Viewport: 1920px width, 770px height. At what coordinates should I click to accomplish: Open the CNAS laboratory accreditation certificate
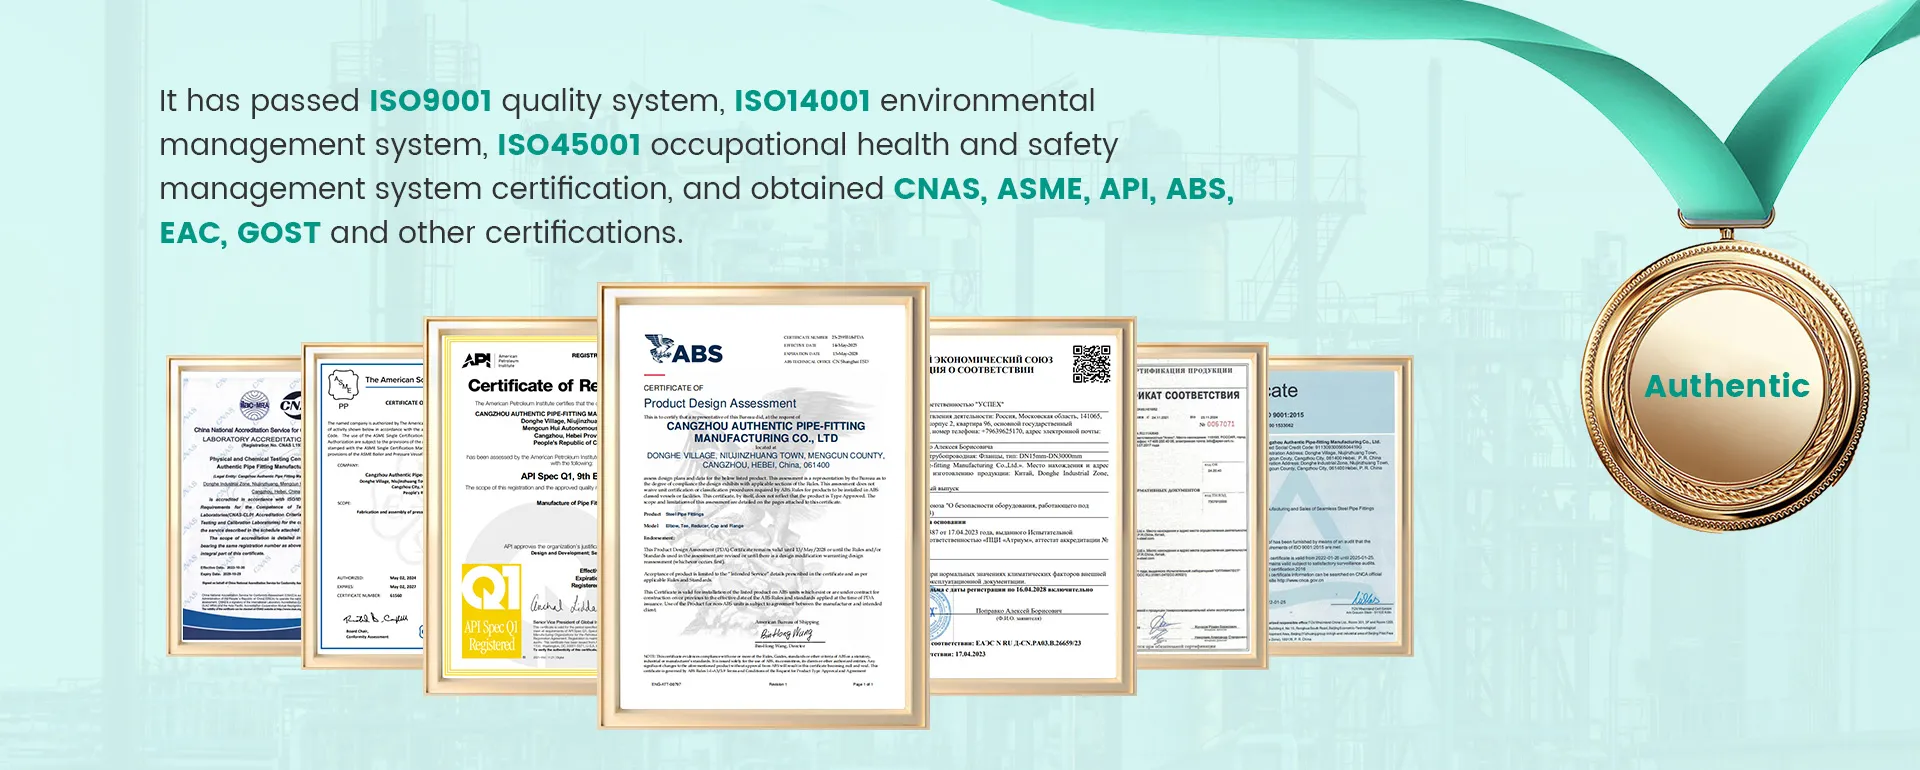pyautogui.click(x=236, y=506)
